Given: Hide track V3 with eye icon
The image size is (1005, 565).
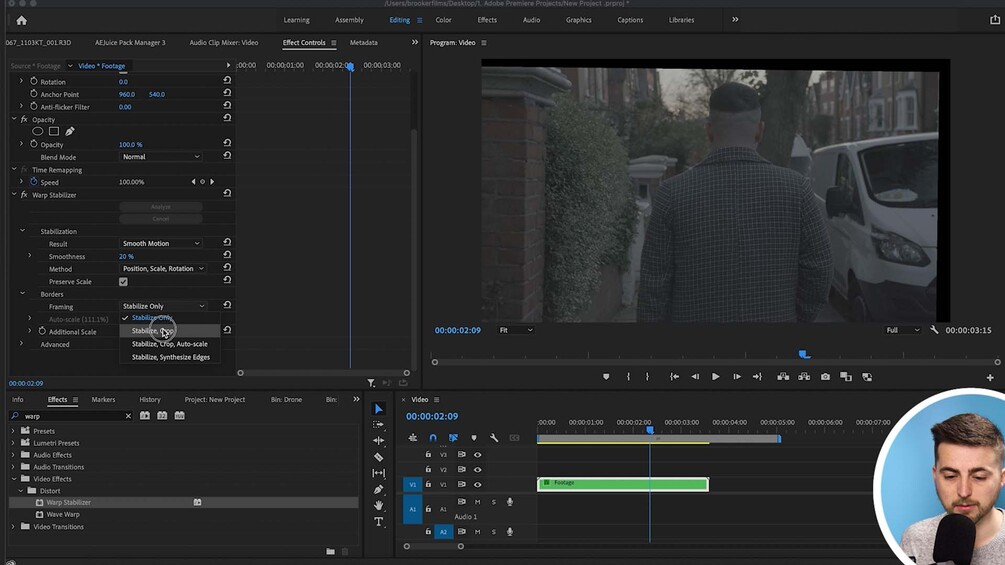Looking at the screenshot, I should 477,455.
